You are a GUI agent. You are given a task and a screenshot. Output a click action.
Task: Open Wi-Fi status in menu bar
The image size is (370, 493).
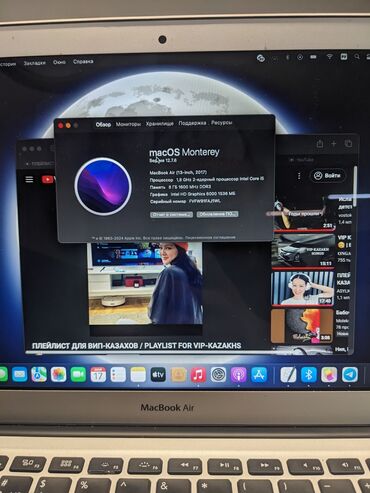[x=329, y=57]
